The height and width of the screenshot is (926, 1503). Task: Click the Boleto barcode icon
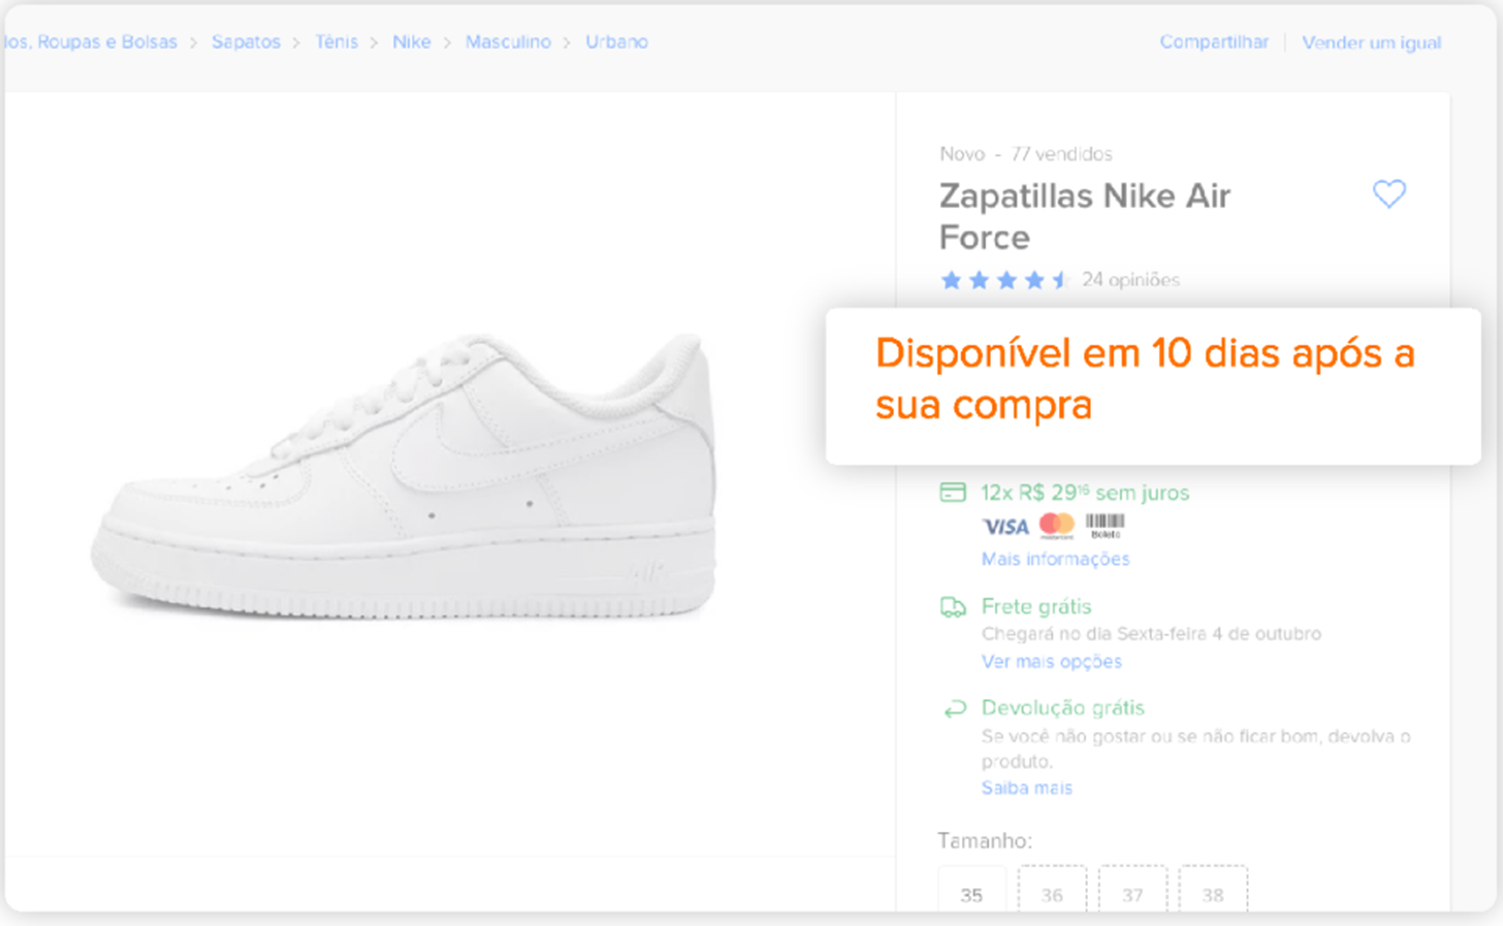pos(1105,525)
